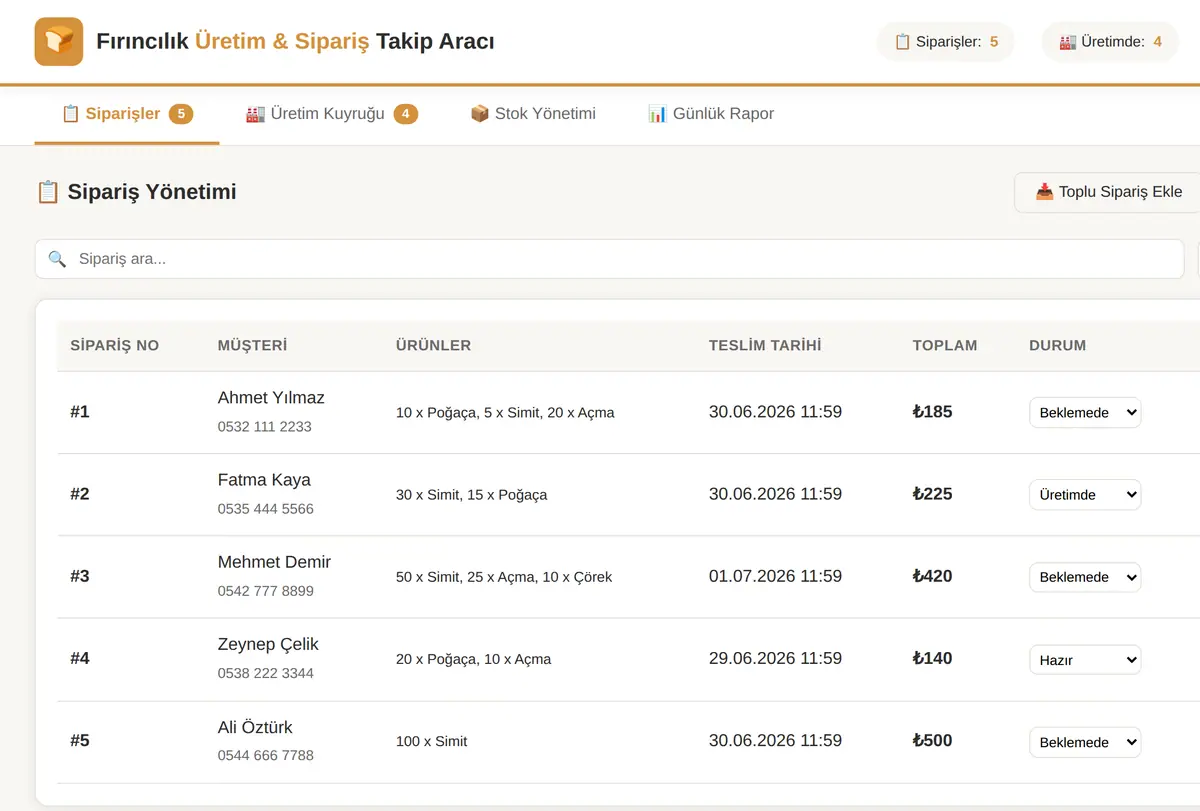Click the TOPLAM column header
Screen dimensions: 1200x811
point(945,345)
